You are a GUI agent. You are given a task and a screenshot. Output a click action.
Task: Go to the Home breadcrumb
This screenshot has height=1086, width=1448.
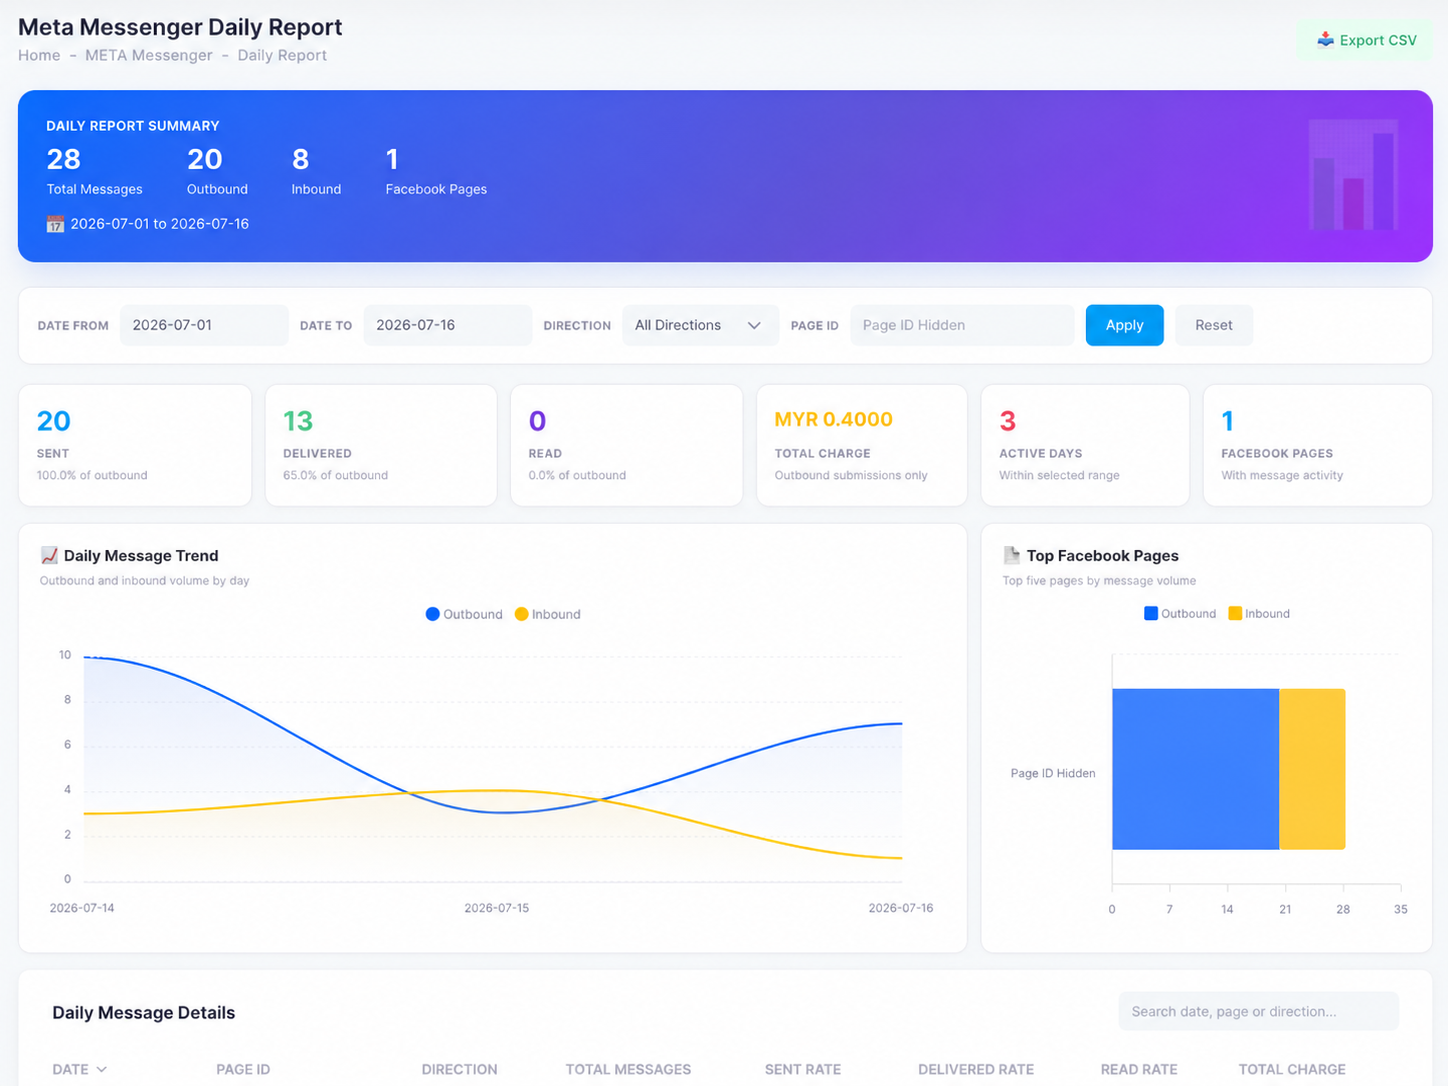[x=39, y=55]
